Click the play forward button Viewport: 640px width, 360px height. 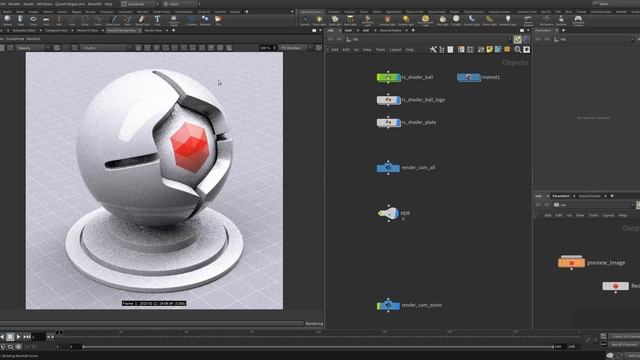18,337
